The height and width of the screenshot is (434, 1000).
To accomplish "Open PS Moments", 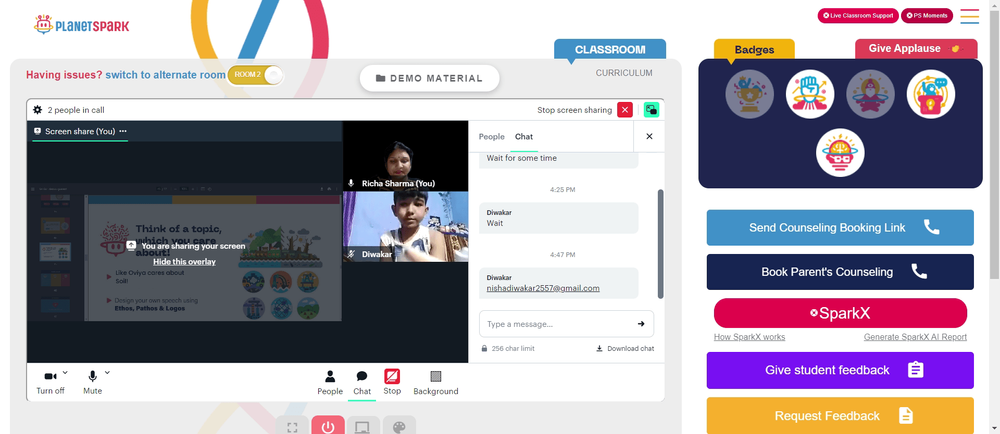I will coord(927,15).
